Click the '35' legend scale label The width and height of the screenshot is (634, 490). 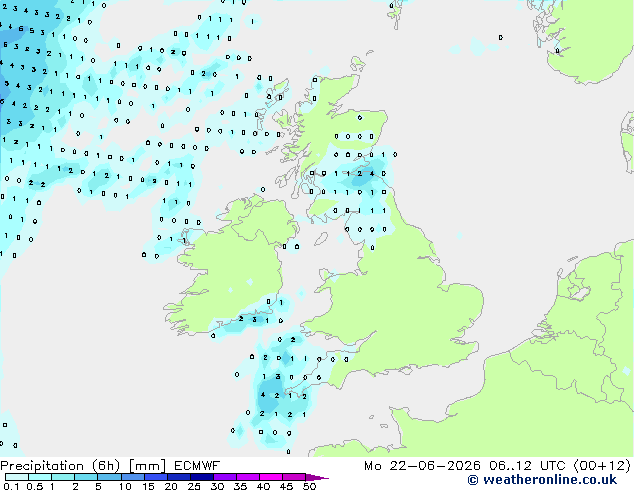click(x=240, y=486)
